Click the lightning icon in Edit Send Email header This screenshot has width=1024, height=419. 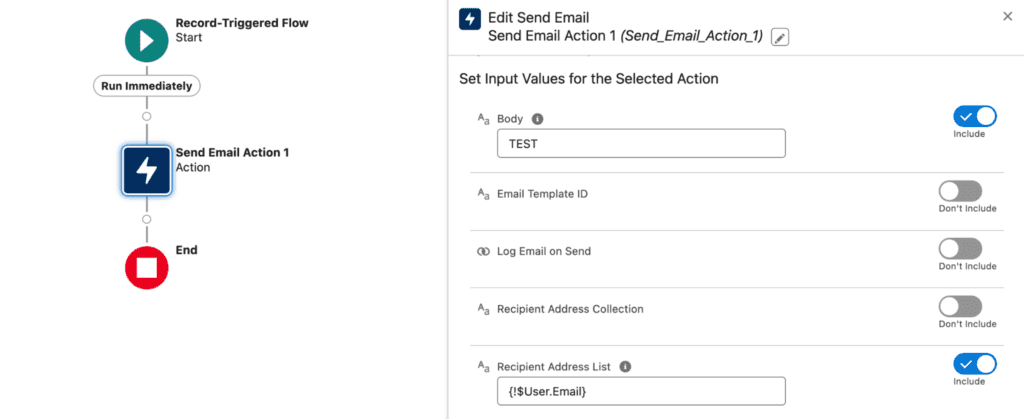pyautogui.click(x=469, y=20)
